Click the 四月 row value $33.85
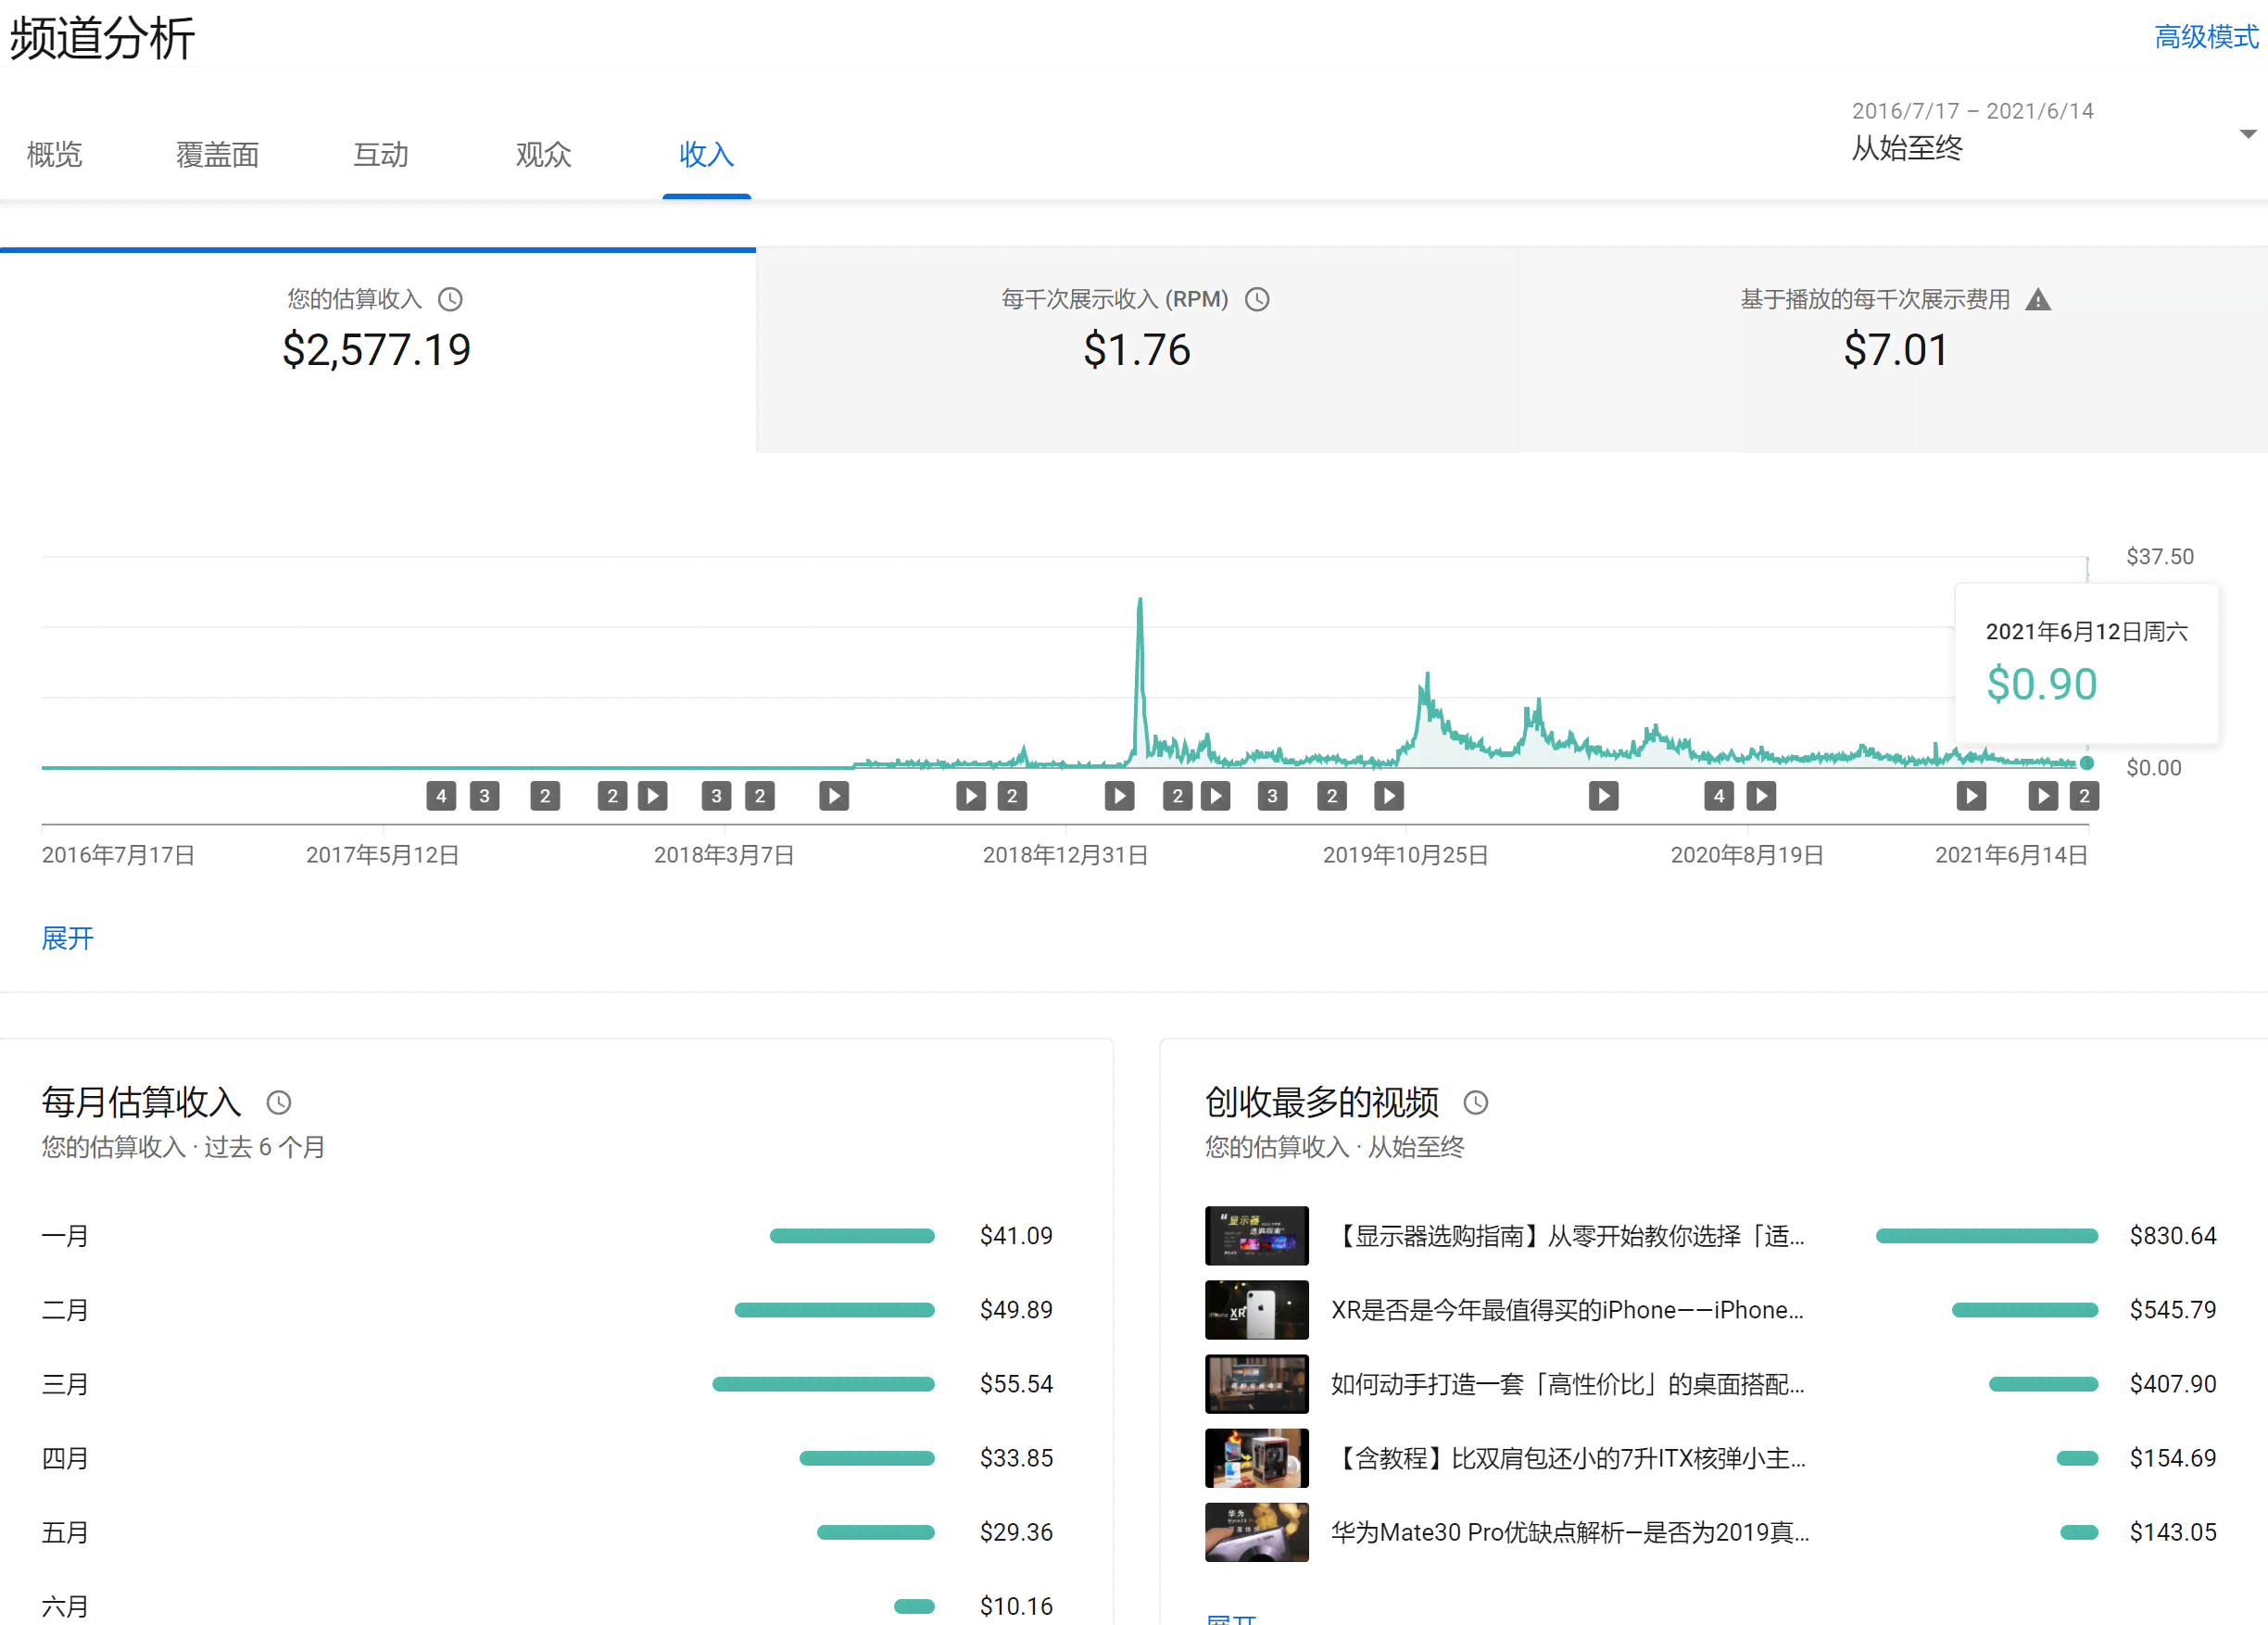2268x1625 pixels. point(1016,1458)
